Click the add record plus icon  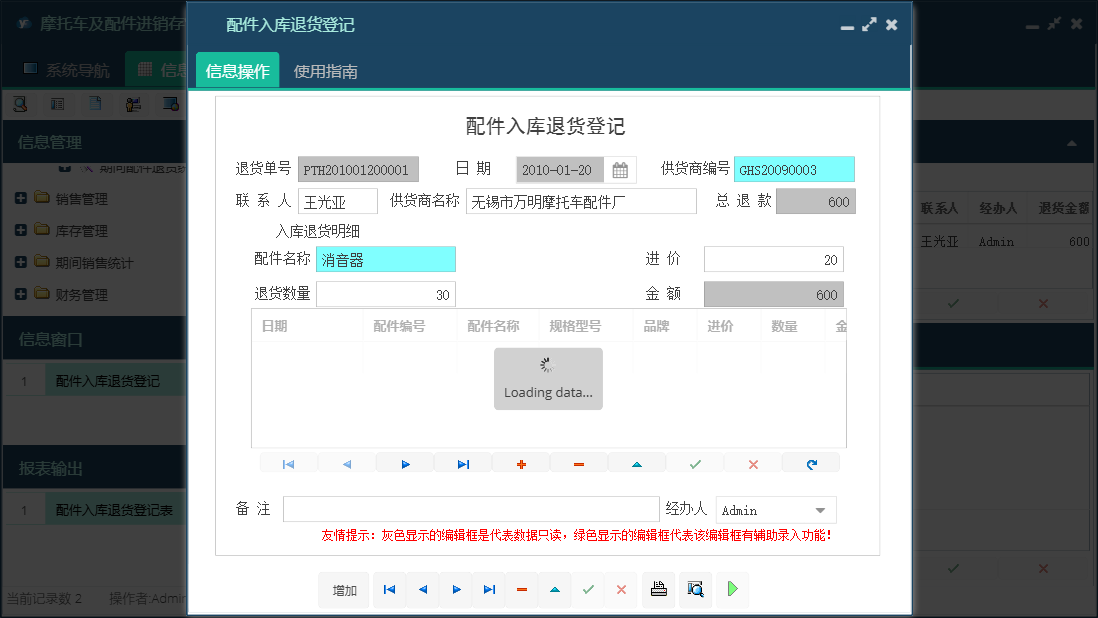(x=521, y=462)
